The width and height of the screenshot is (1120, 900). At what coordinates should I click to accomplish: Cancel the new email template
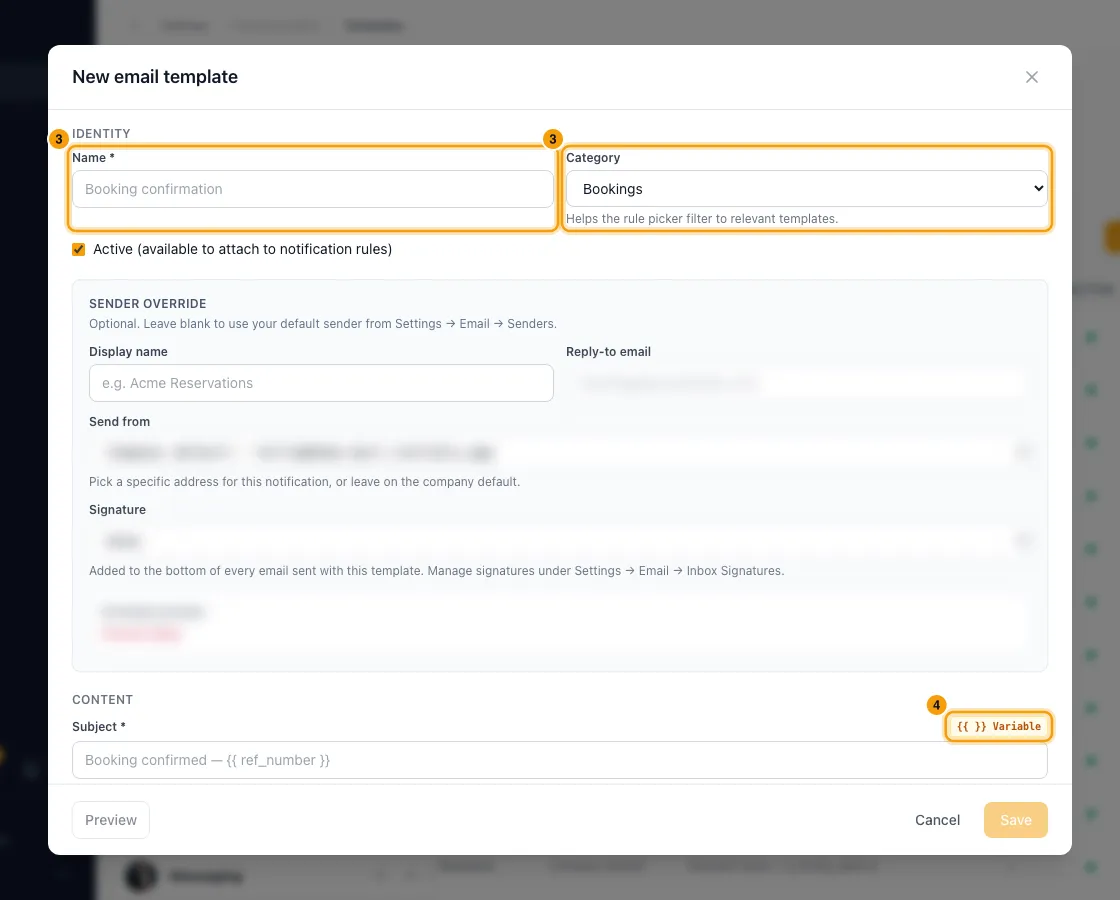(937, 820)
